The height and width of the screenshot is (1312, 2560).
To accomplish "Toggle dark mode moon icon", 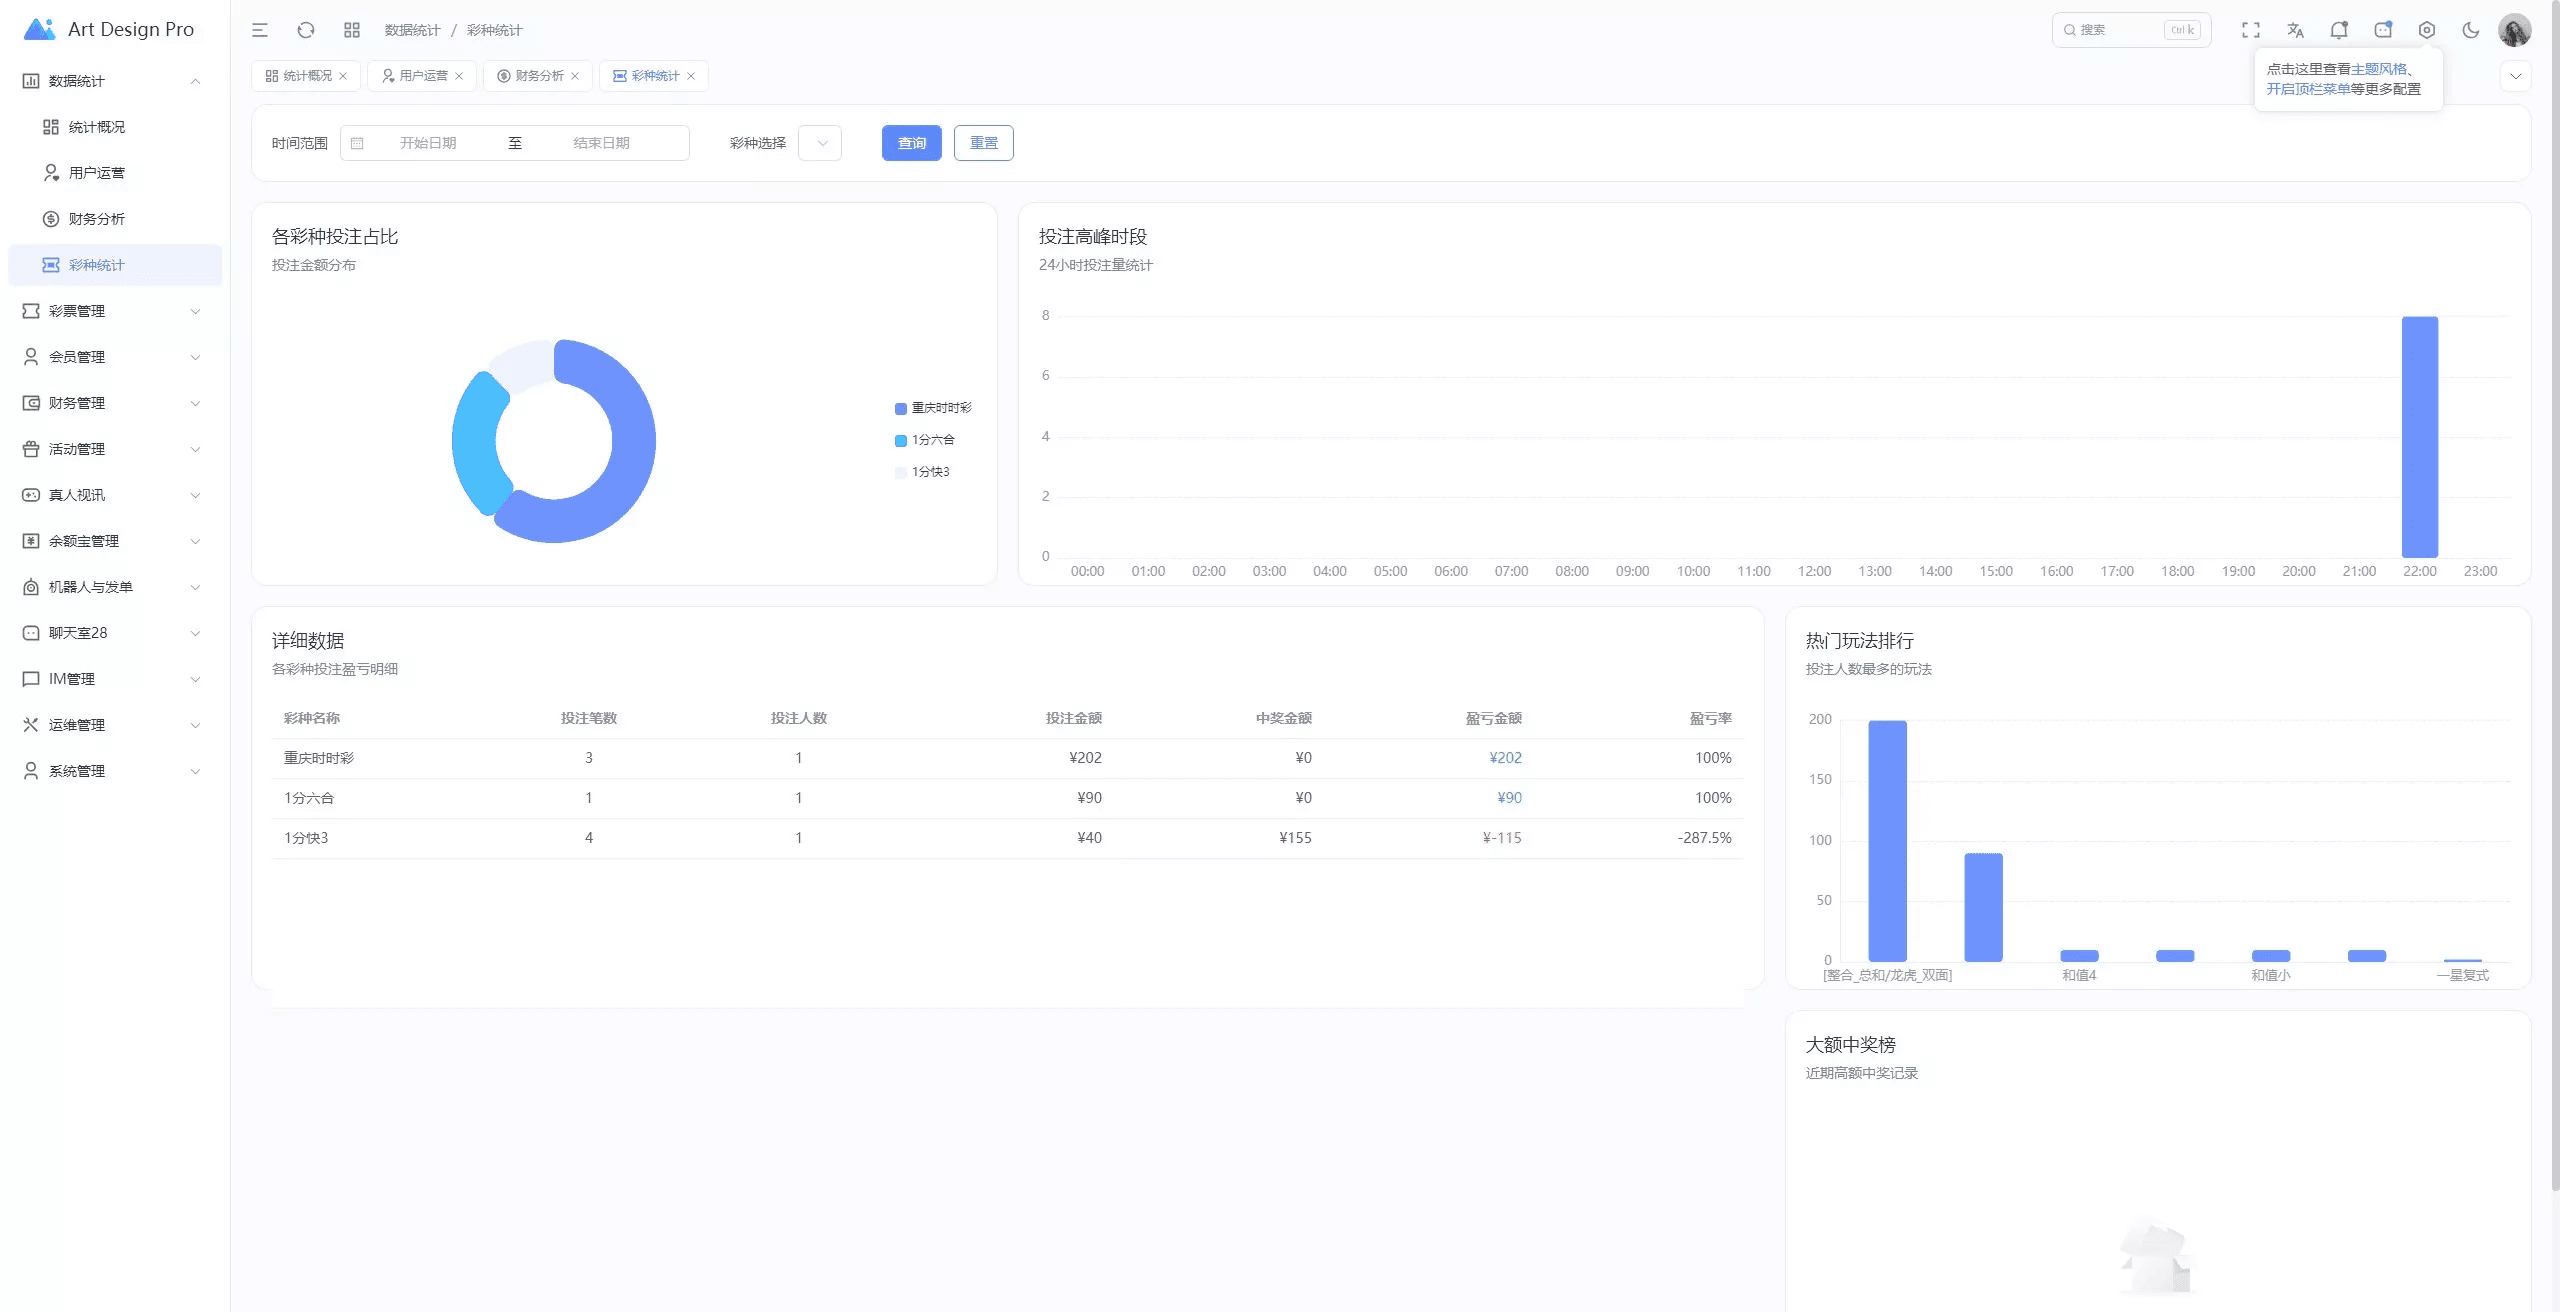I will click(2471, 30).
